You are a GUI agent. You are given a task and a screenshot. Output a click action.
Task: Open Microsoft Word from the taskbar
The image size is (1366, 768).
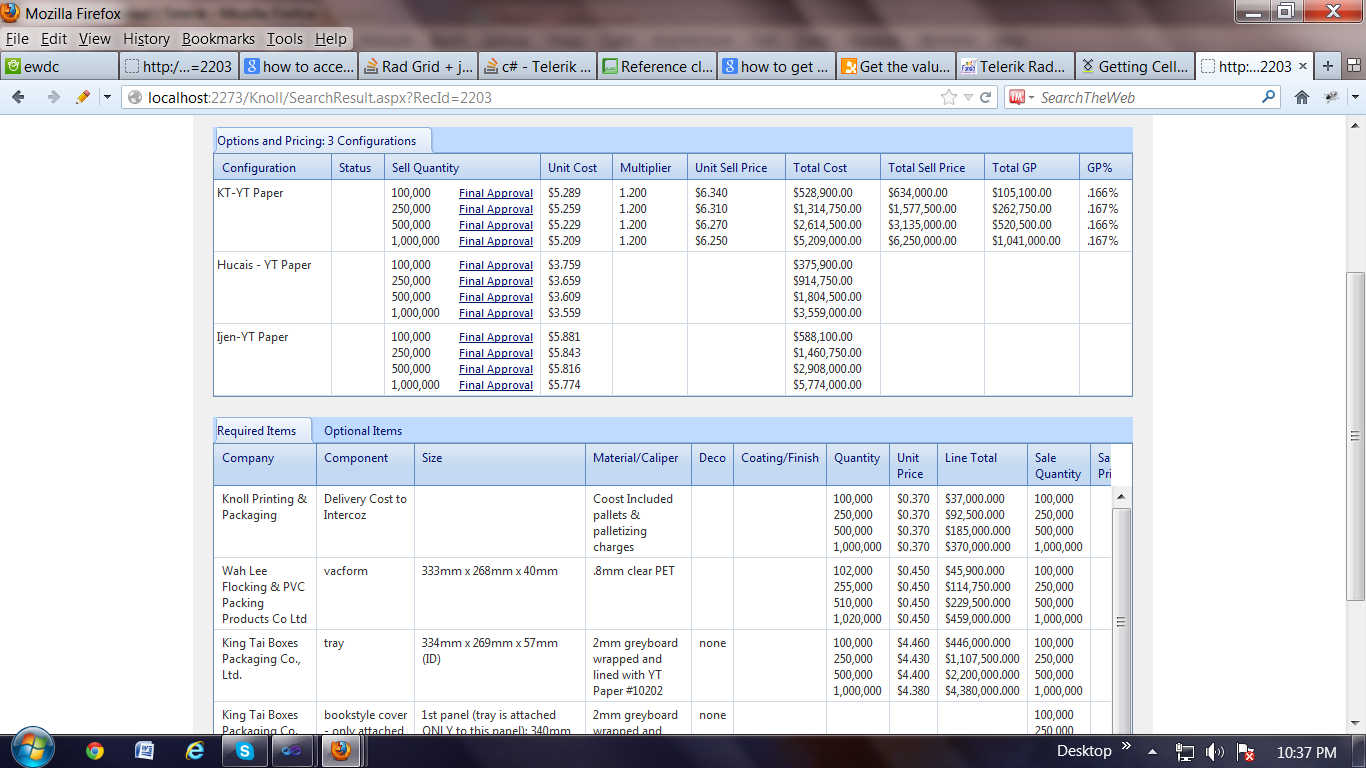(x=144, y=750)
